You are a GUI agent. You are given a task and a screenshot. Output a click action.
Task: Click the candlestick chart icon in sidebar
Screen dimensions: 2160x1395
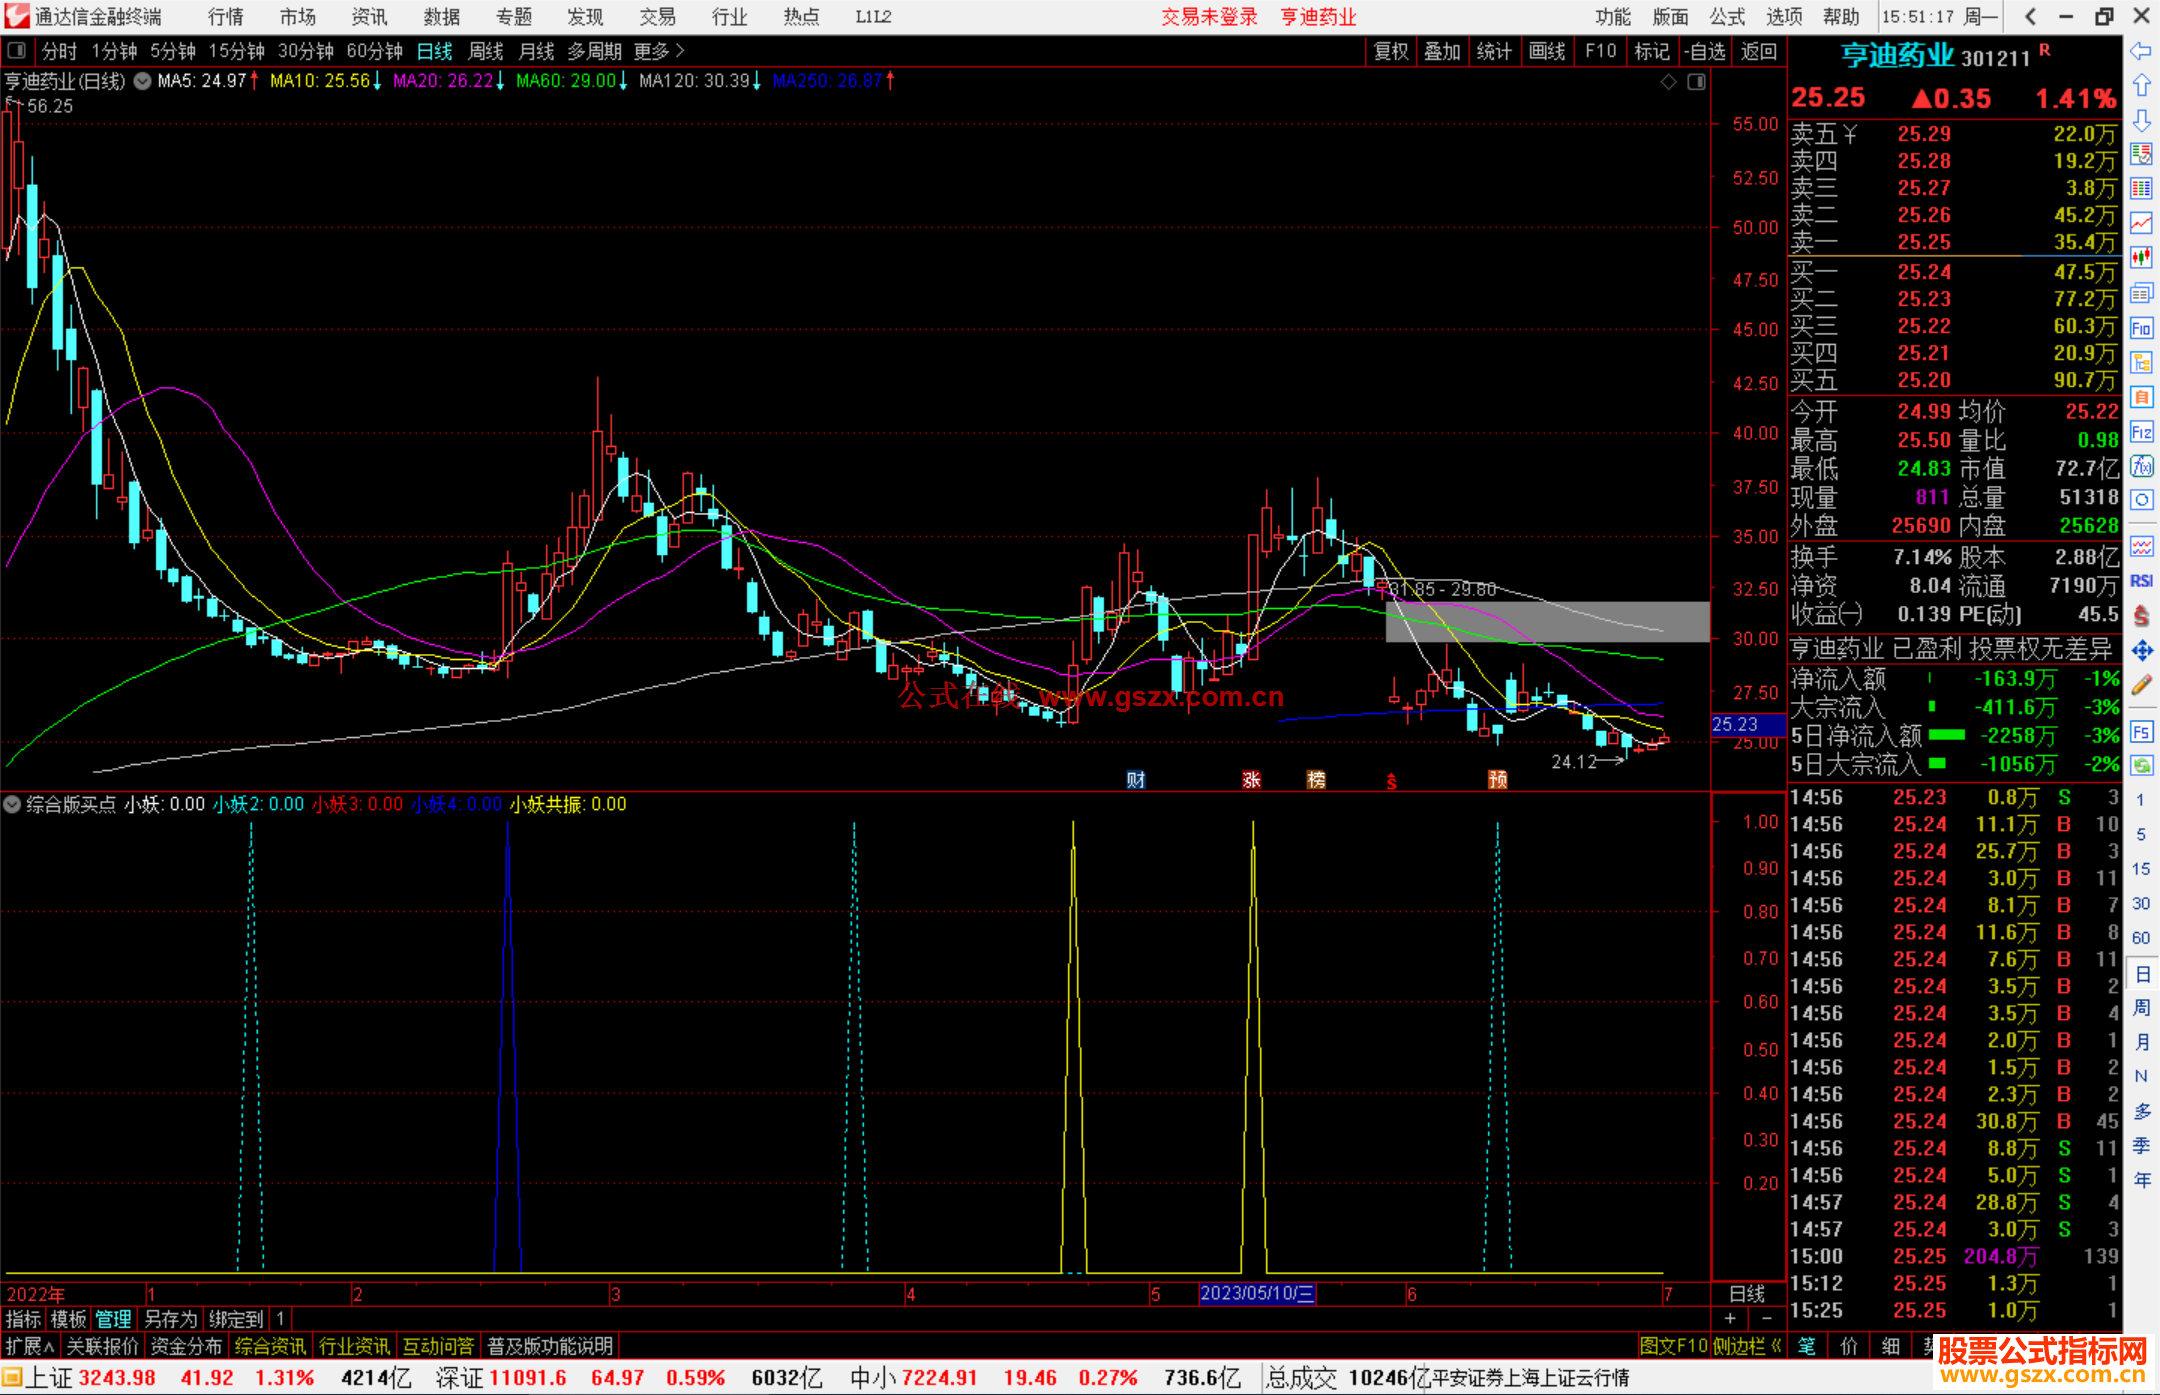[2141, 258]
